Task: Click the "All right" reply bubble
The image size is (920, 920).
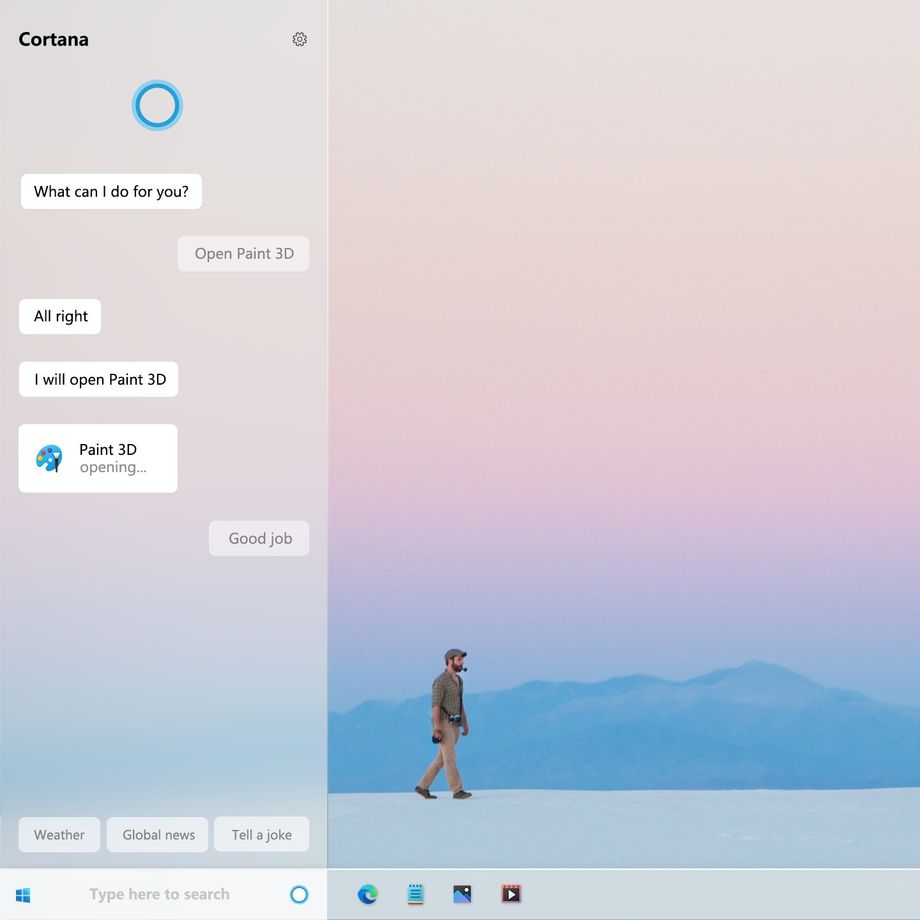Action: tap(60, 316)
